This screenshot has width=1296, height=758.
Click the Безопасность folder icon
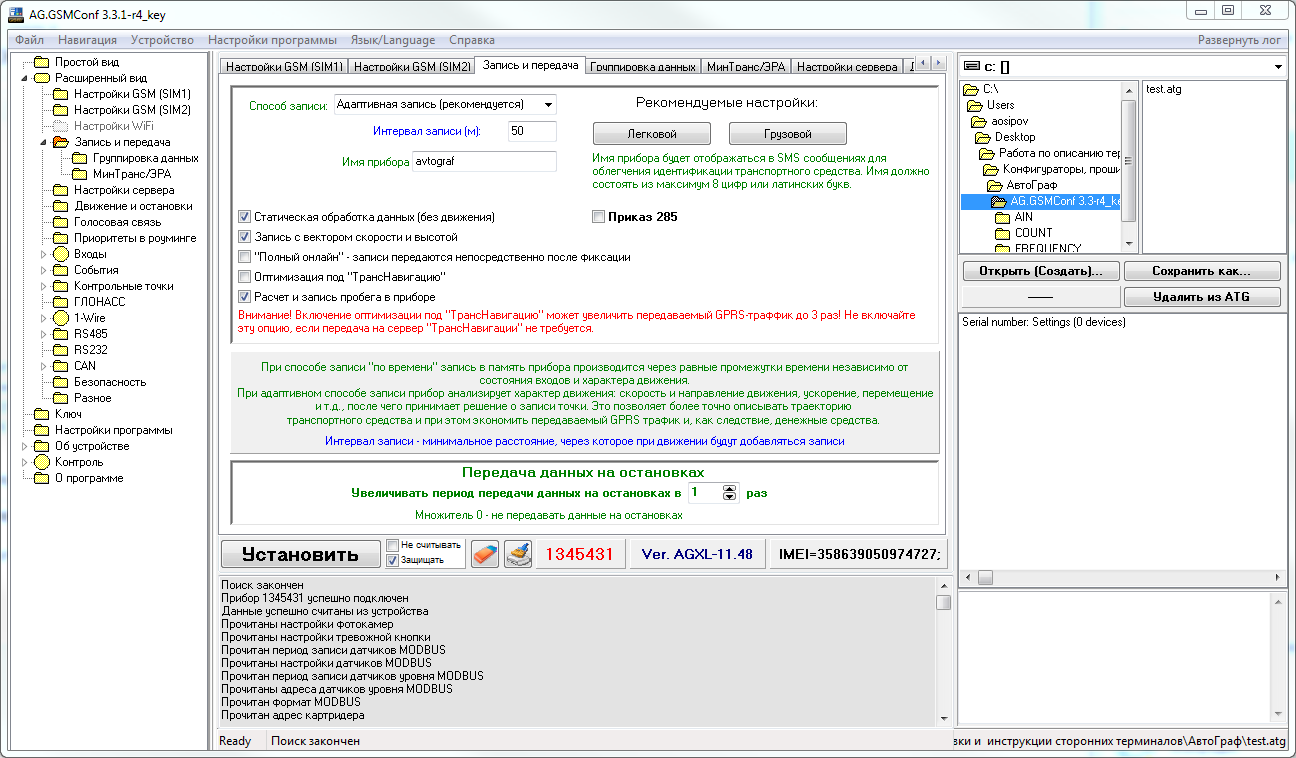(x=61, y=382)
